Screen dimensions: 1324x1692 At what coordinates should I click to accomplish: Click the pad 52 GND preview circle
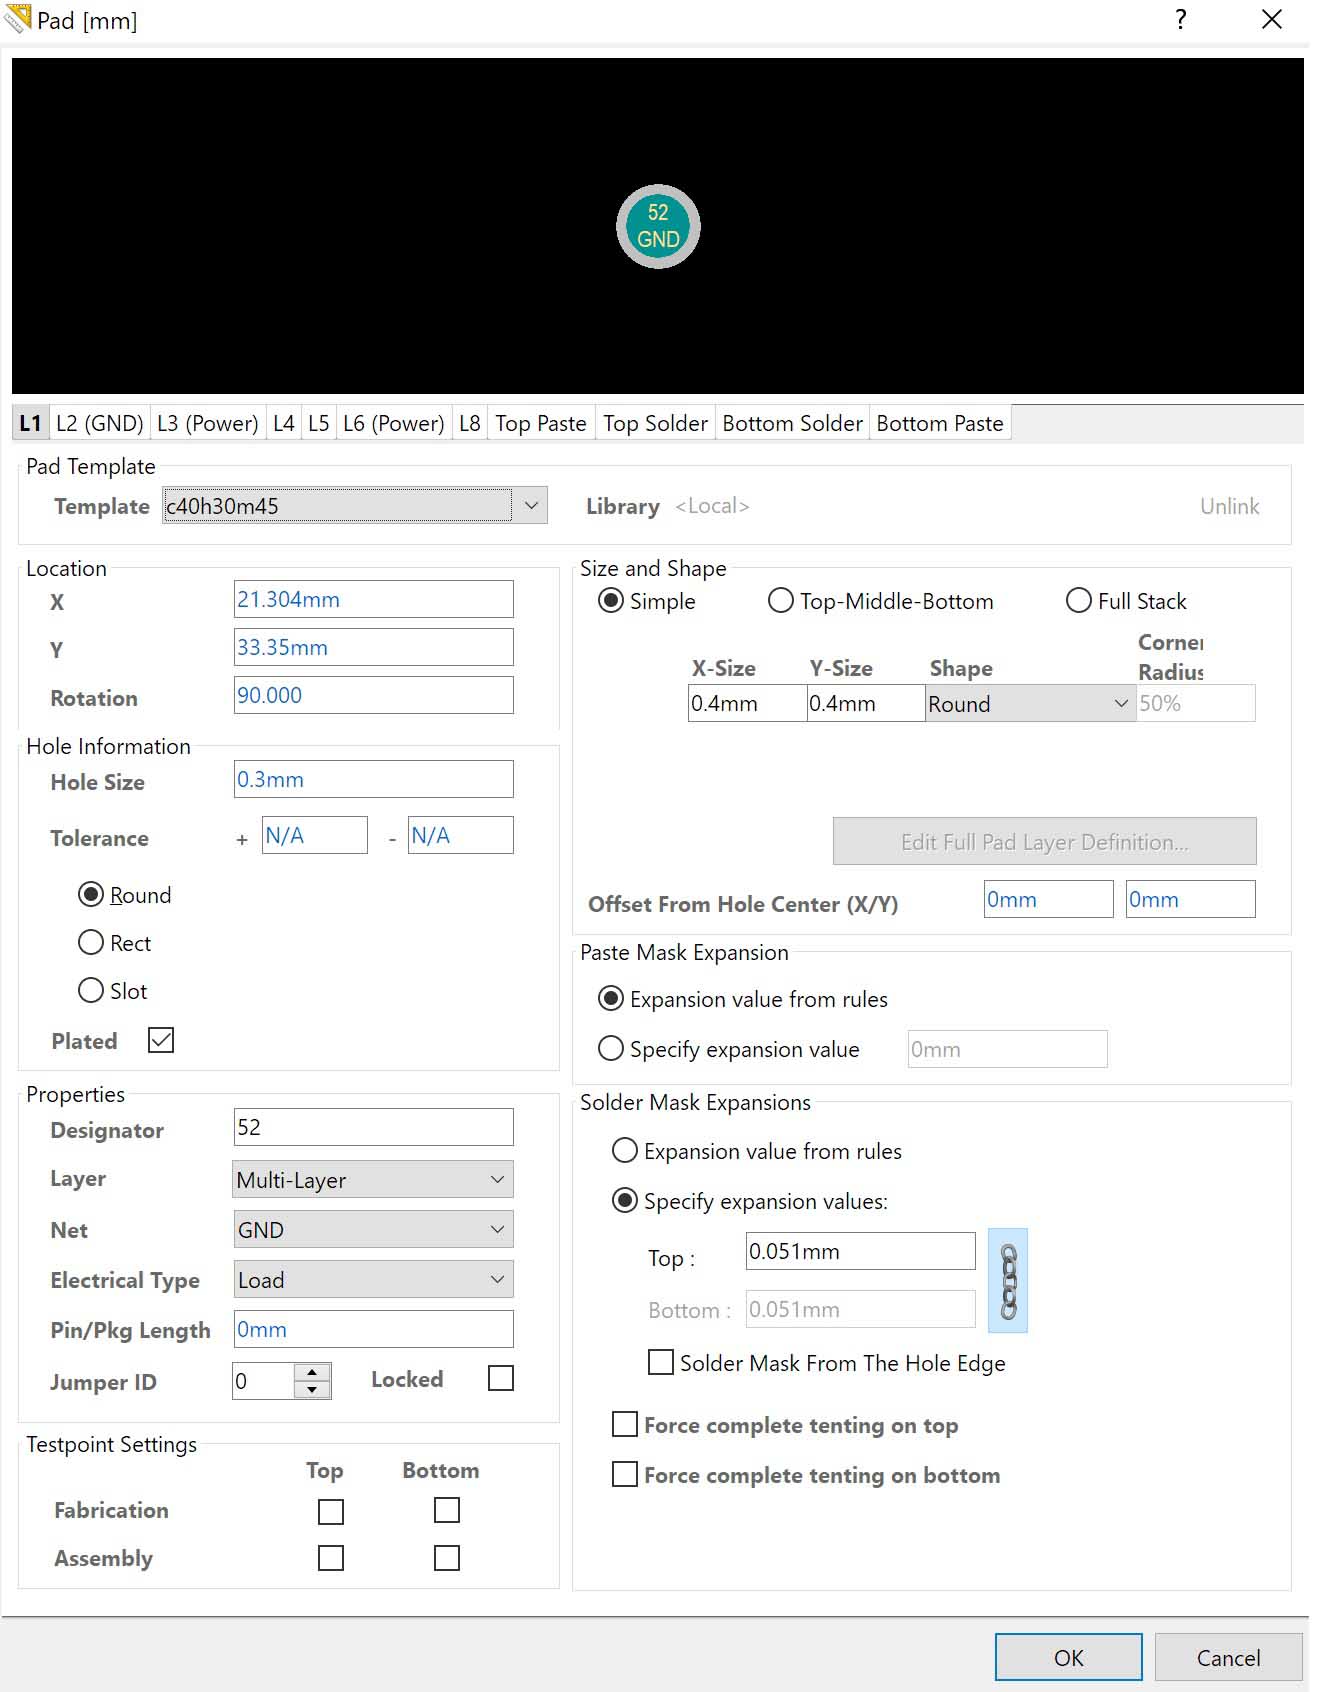tap(657, 226)
